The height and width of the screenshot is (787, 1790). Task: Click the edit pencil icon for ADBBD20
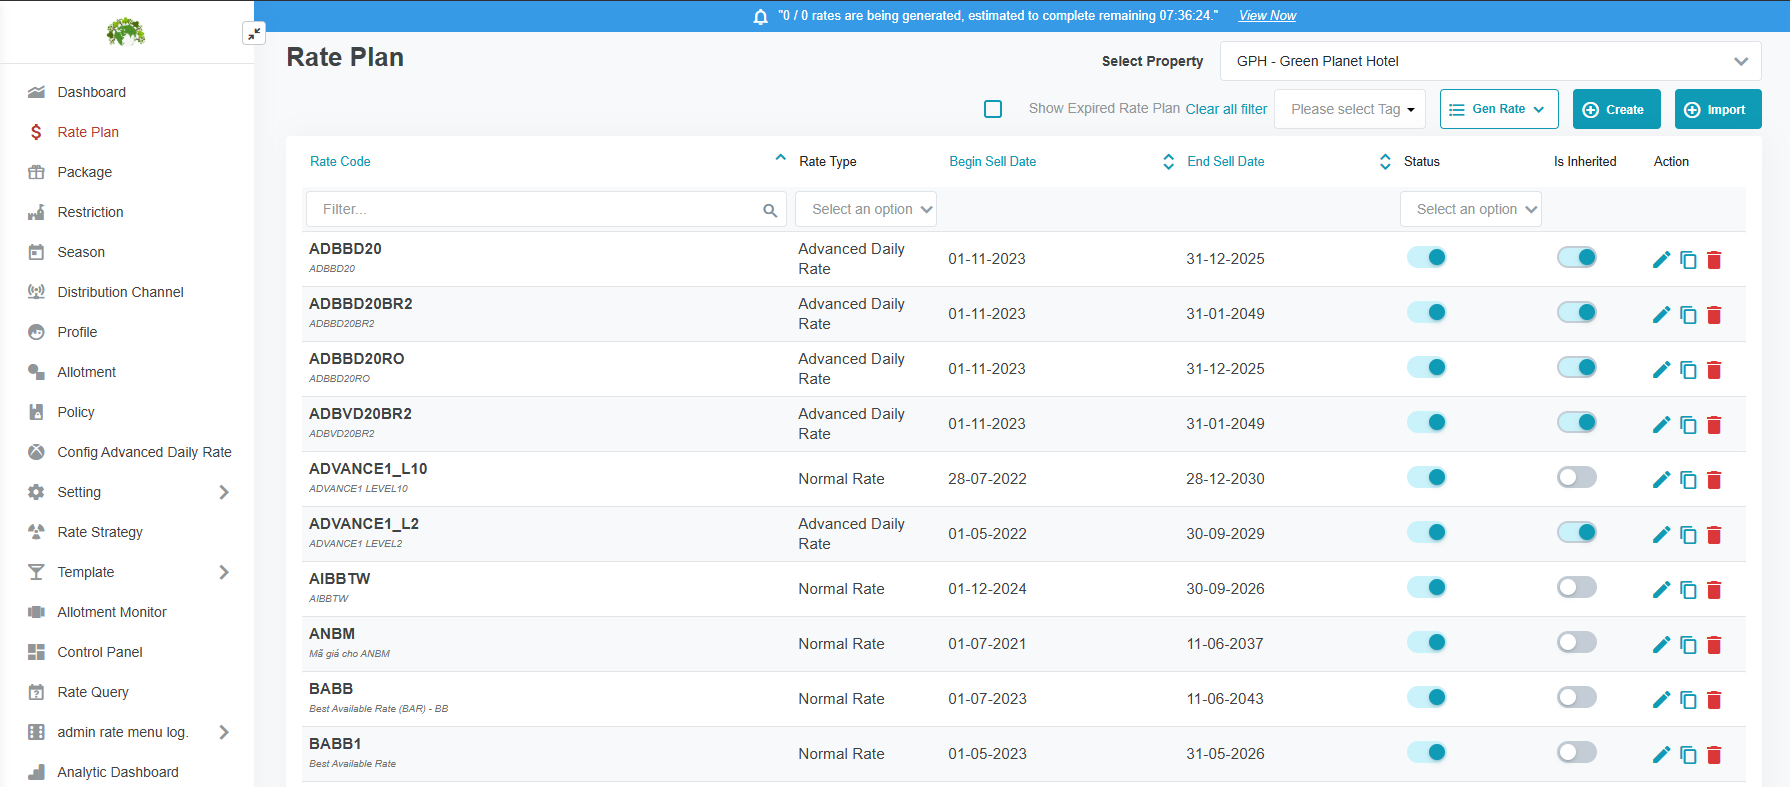point(1661,260)
